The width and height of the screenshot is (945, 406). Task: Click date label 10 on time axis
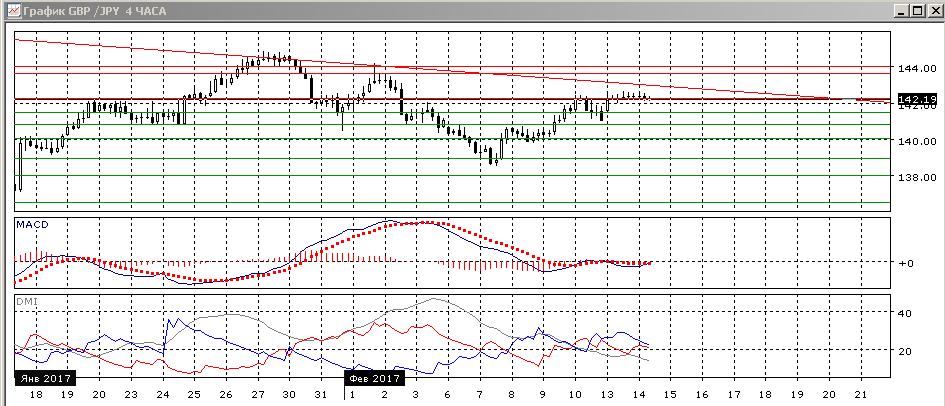click(x=575, y=395)
